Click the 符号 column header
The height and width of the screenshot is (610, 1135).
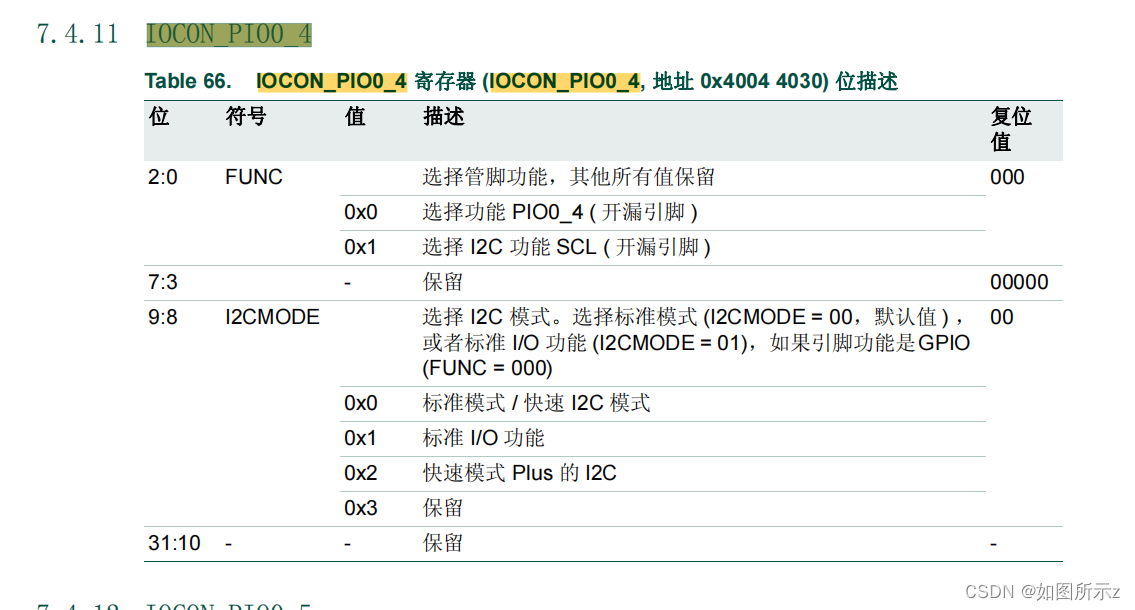244,117
